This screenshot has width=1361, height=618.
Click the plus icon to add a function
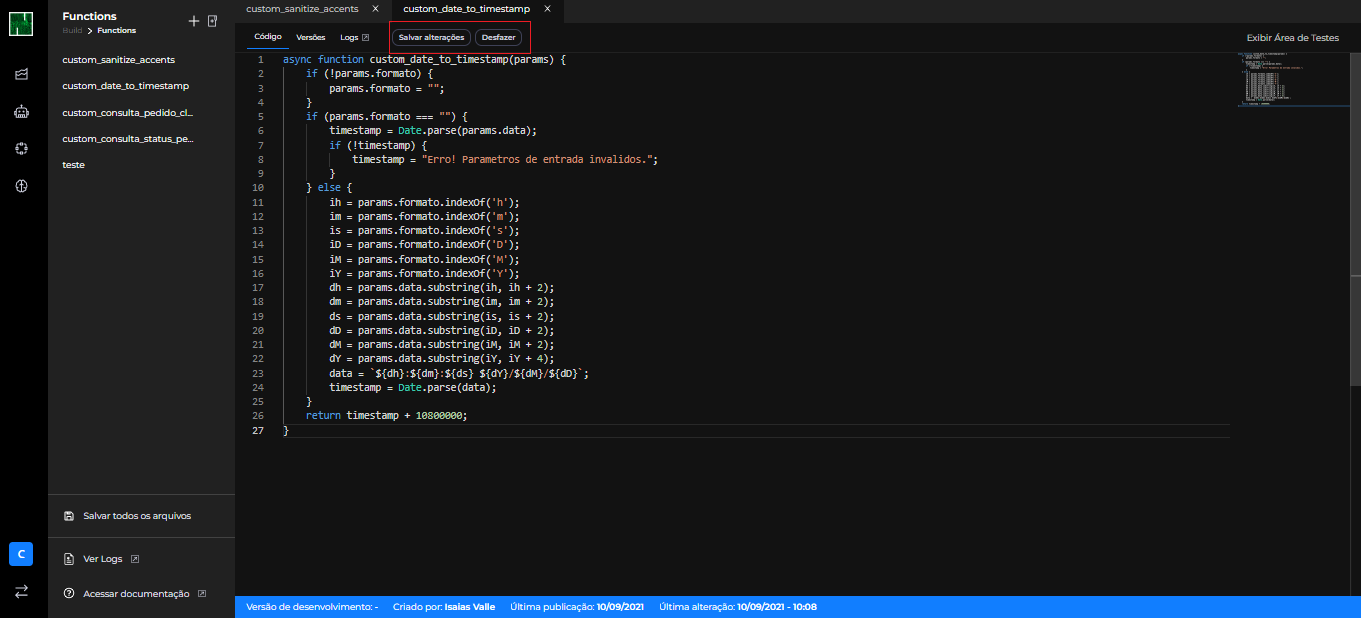[x=194, y=21]
